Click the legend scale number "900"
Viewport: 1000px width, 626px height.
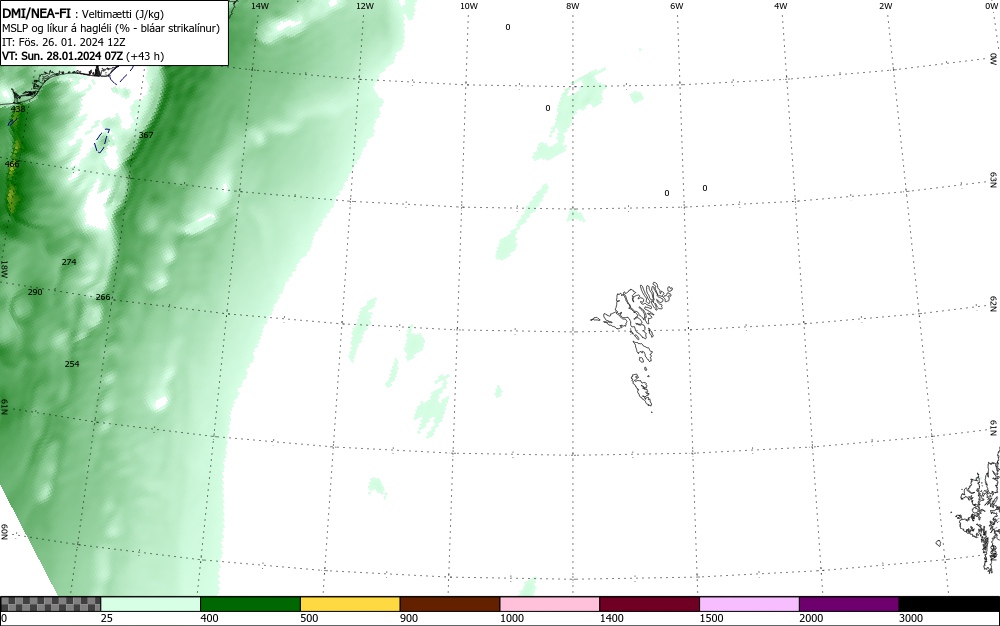point(409,618)
